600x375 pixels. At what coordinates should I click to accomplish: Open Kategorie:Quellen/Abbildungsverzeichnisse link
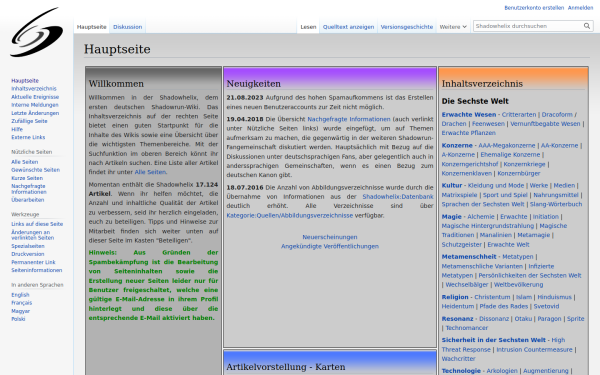pos(290,215)
